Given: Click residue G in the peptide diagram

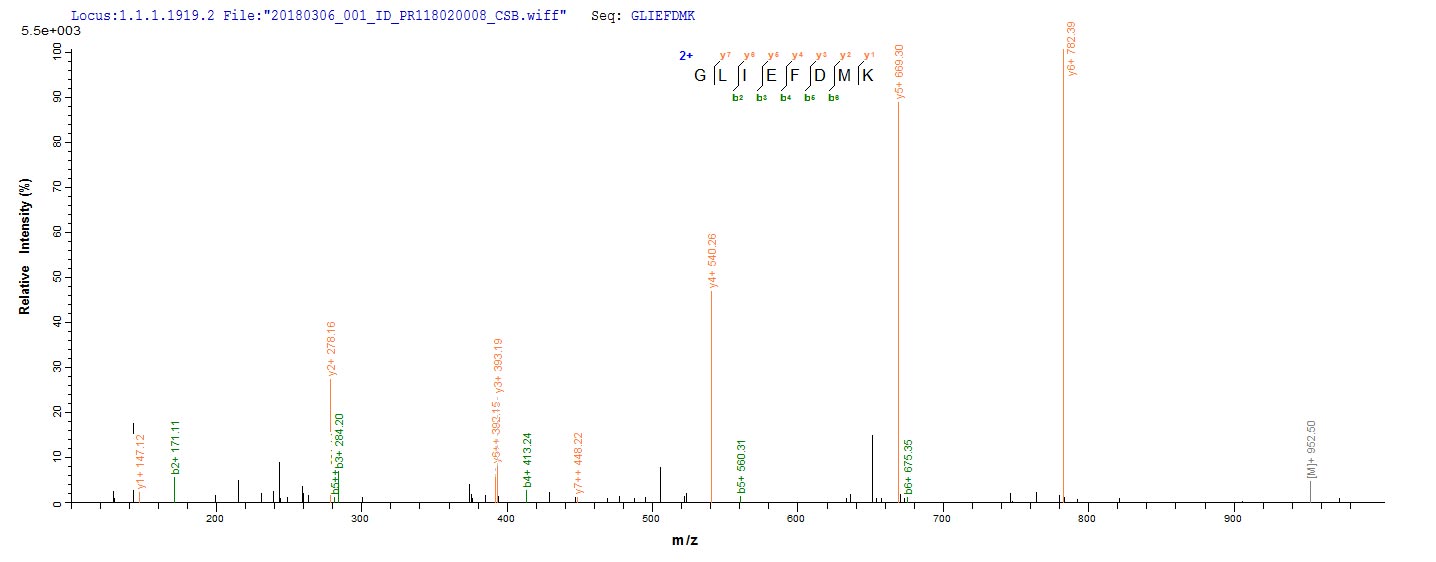Looking at the screenshot, I should 700,76.
